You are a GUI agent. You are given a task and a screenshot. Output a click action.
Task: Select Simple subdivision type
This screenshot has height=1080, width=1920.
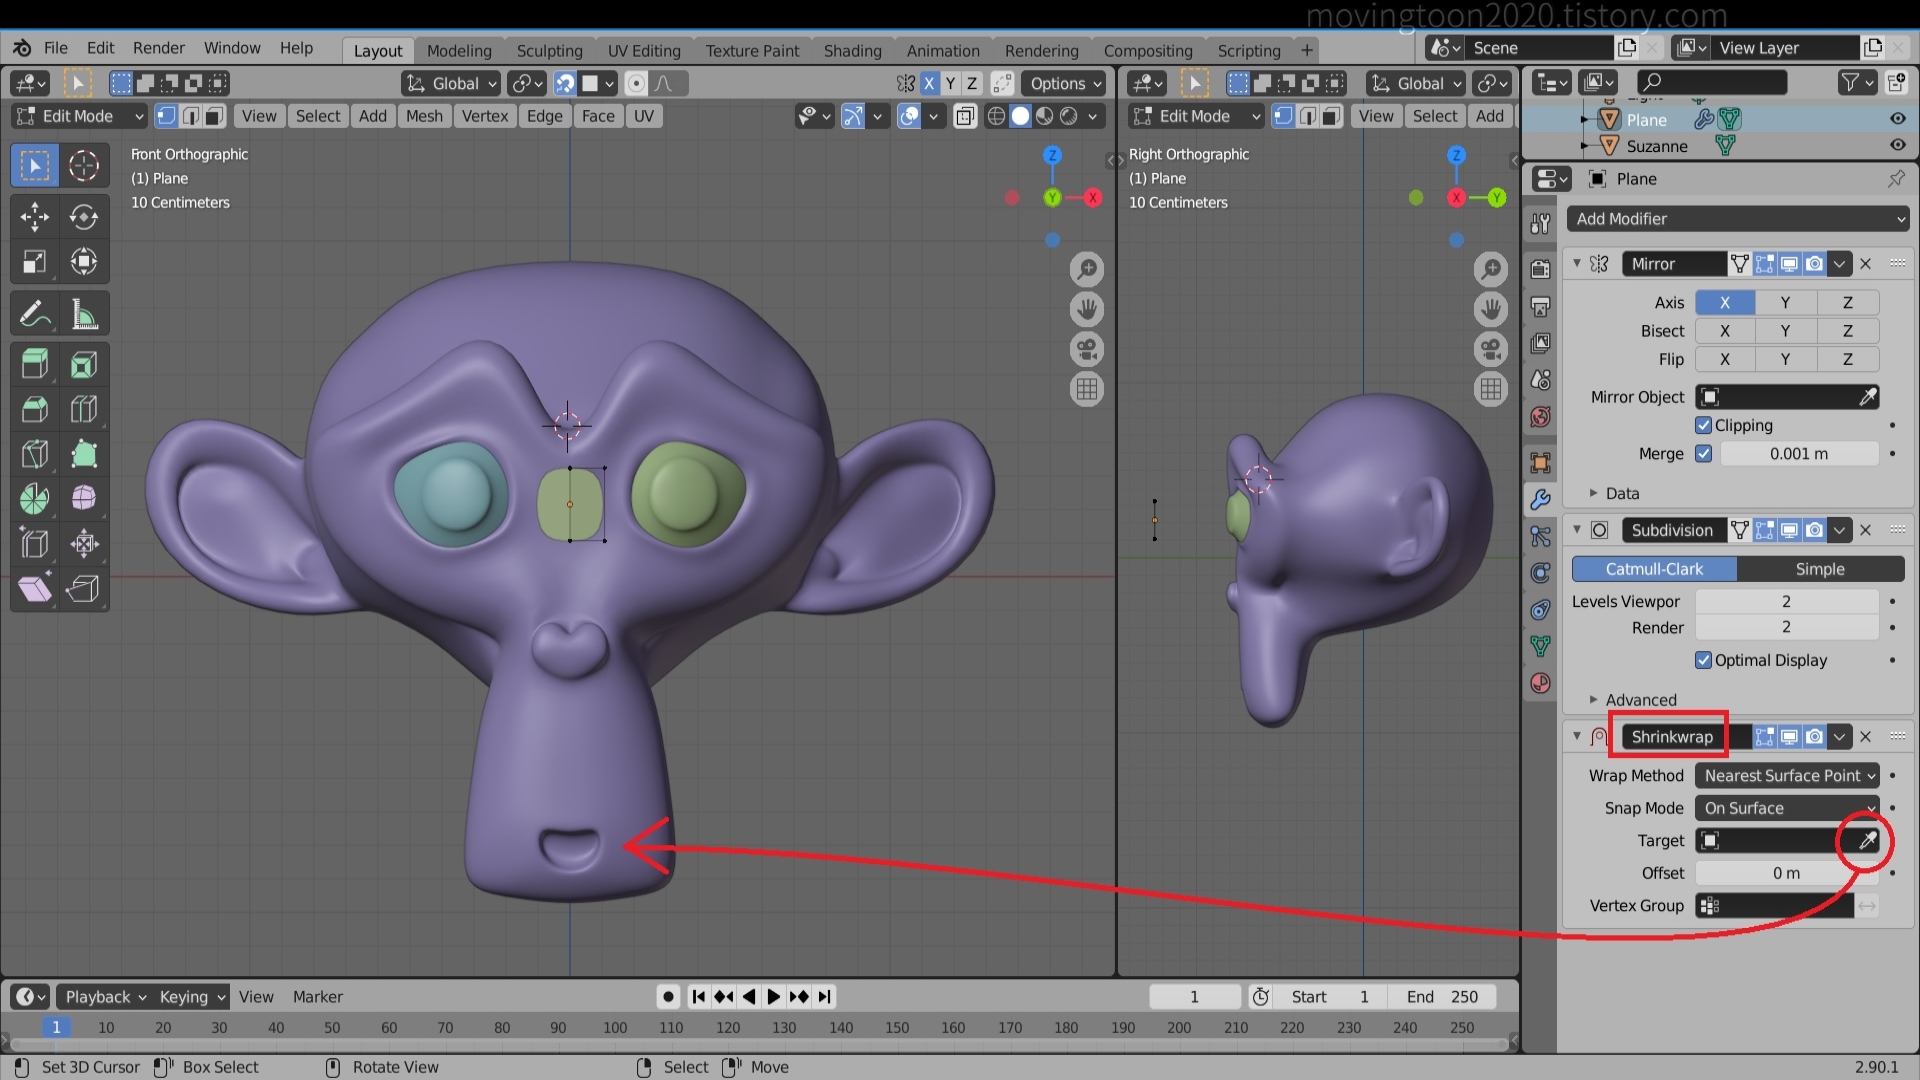1820,569
